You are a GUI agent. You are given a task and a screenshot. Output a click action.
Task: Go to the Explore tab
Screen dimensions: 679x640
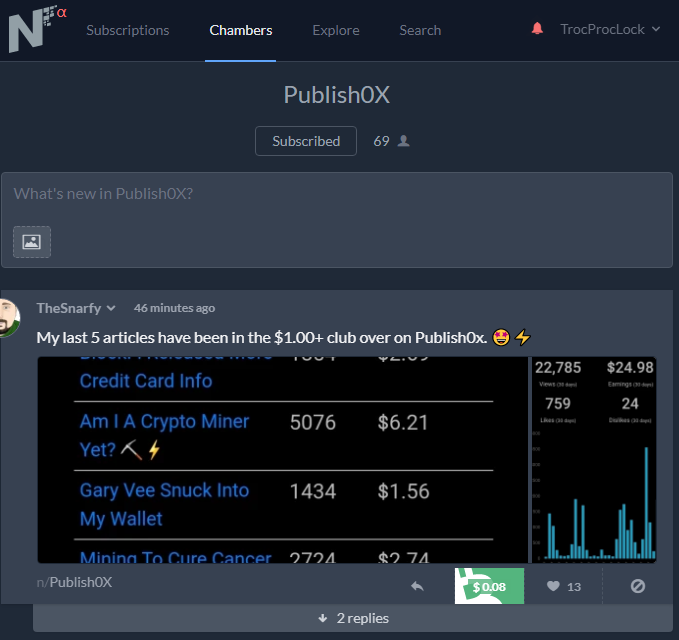pos(336,30)
